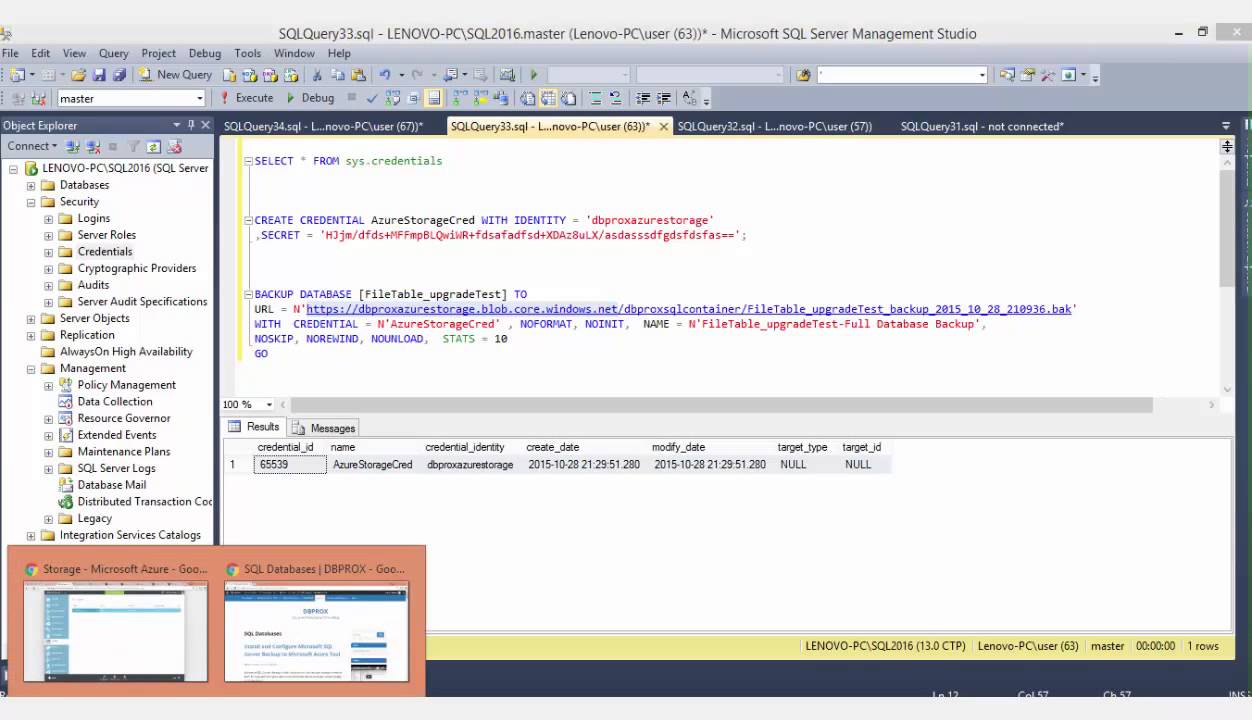This screenshot has height=720, width=1252.
Task: Click the toolbox wrench-and-screwdriver icon
Action: pyautogui.click(x=1048, y=75)
